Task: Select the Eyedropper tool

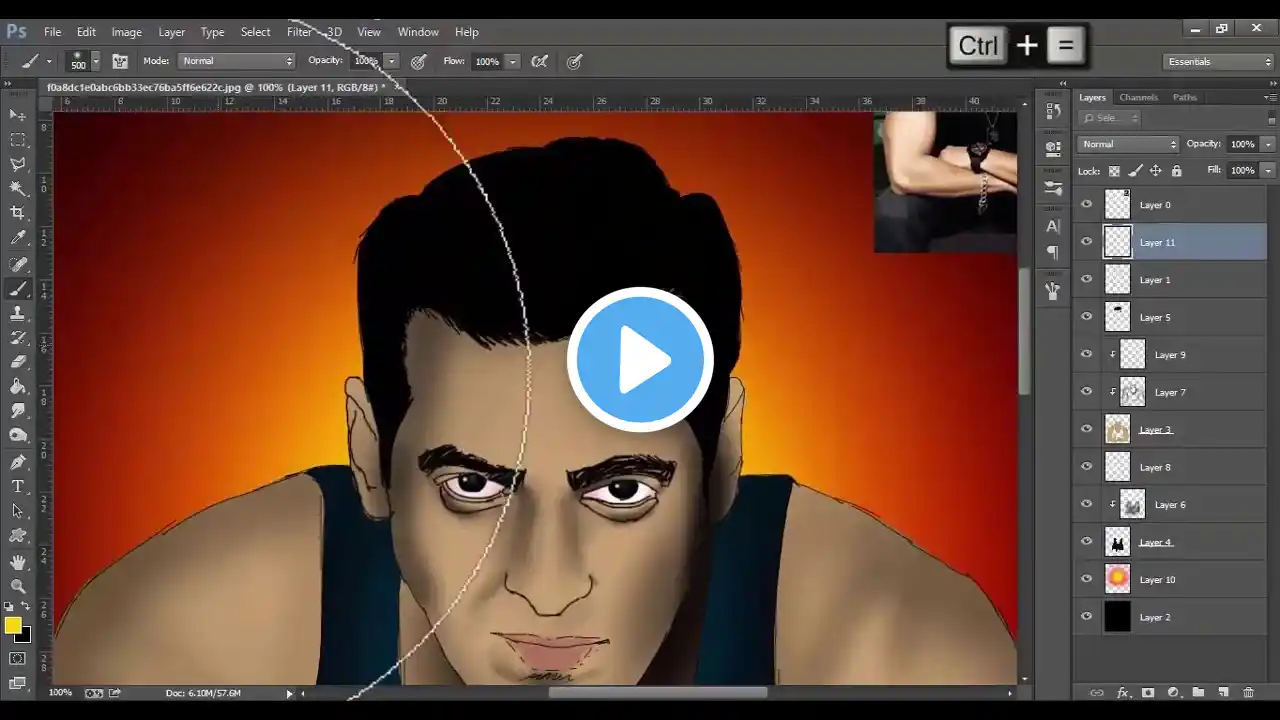Action: [x=18, y=238]
